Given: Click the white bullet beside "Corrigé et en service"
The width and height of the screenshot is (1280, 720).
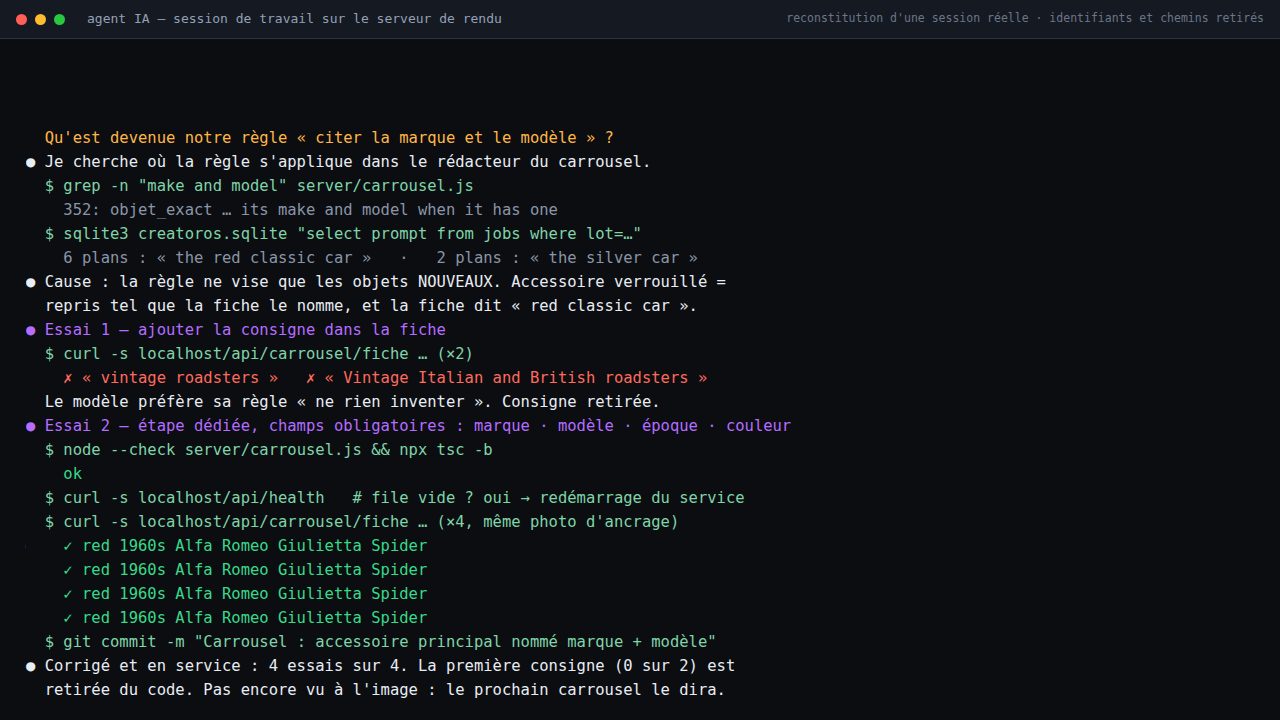Looking at the screenshot, I should point(31,666).
